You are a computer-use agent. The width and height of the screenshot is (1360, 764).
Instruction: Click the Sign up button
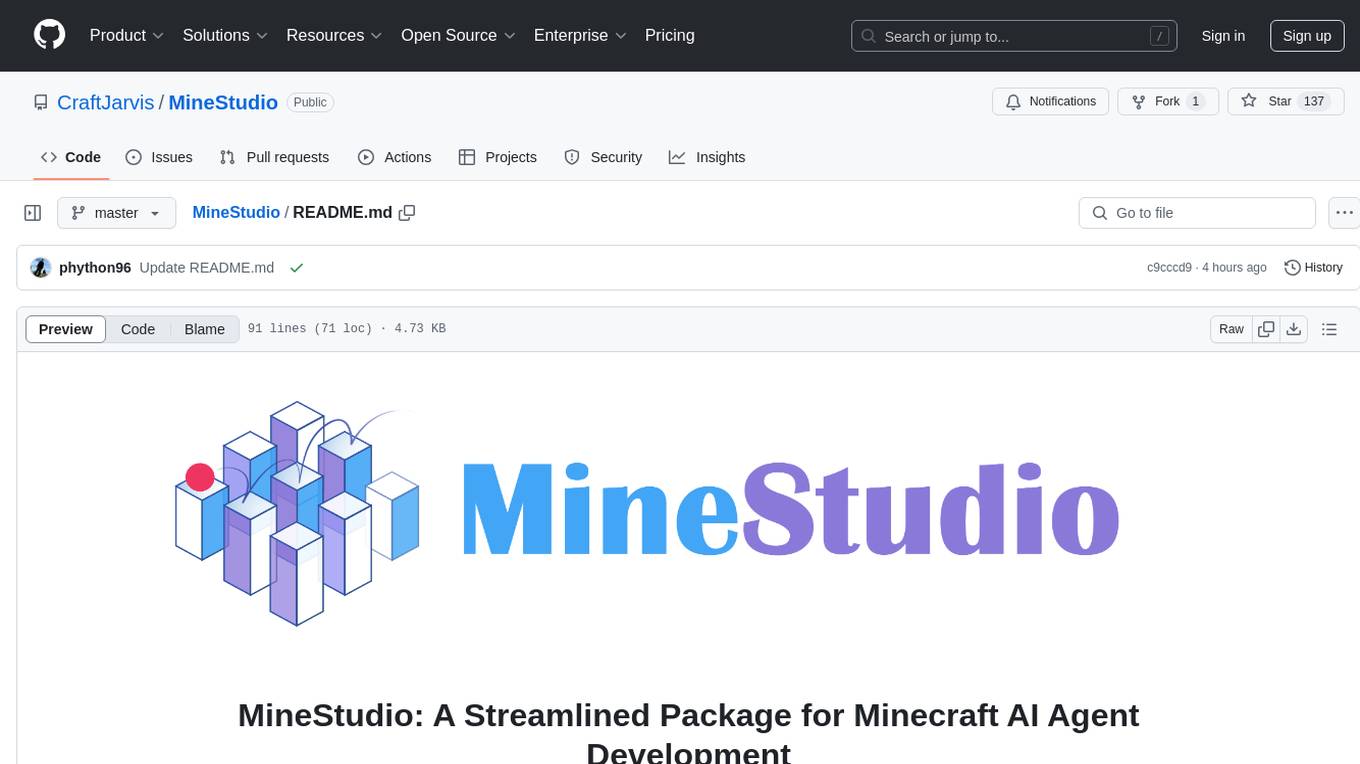click(1306, 36)
